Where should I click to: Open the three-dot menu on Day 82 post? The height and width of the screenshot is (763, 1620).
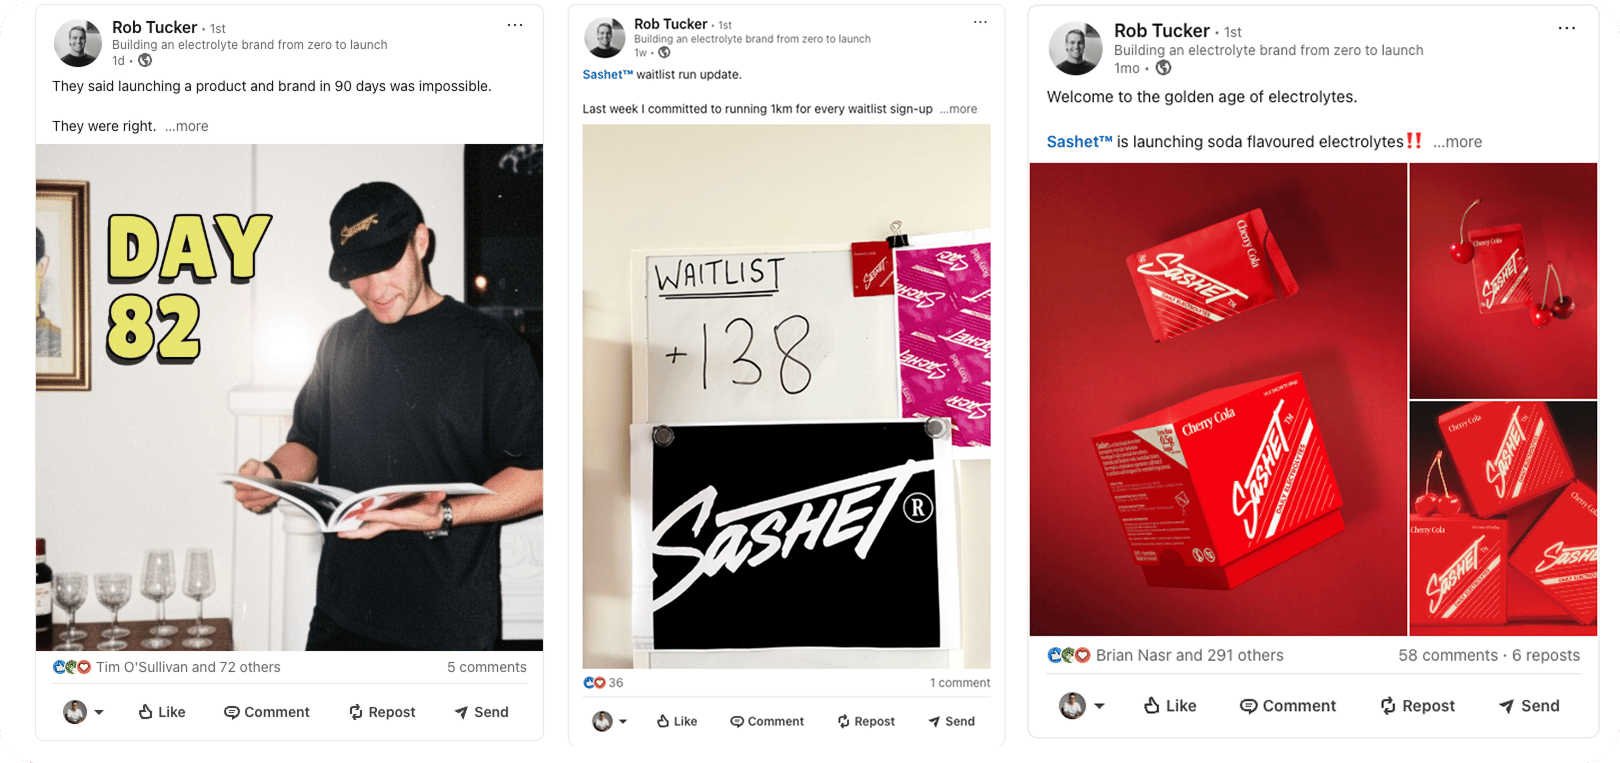515,25
